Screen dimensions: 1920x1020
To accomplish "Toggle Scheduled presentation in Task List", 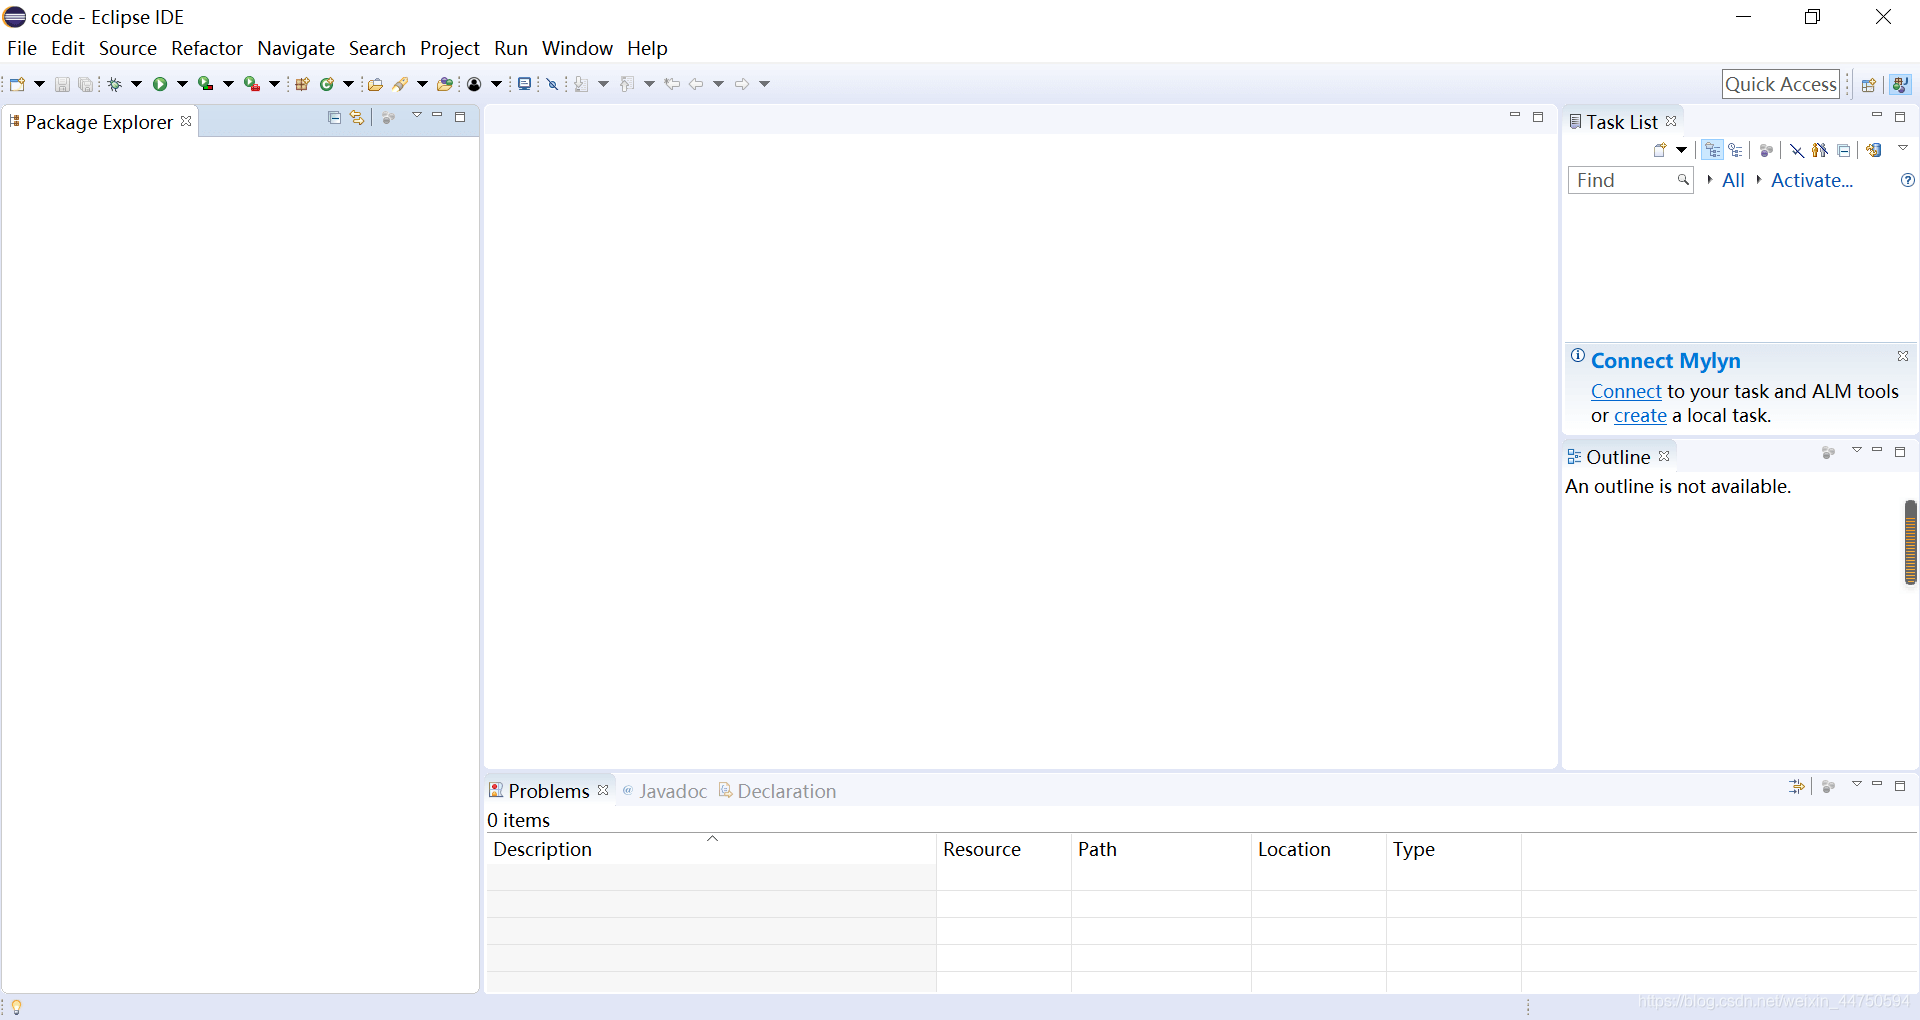I will [x=1736, y=150].
